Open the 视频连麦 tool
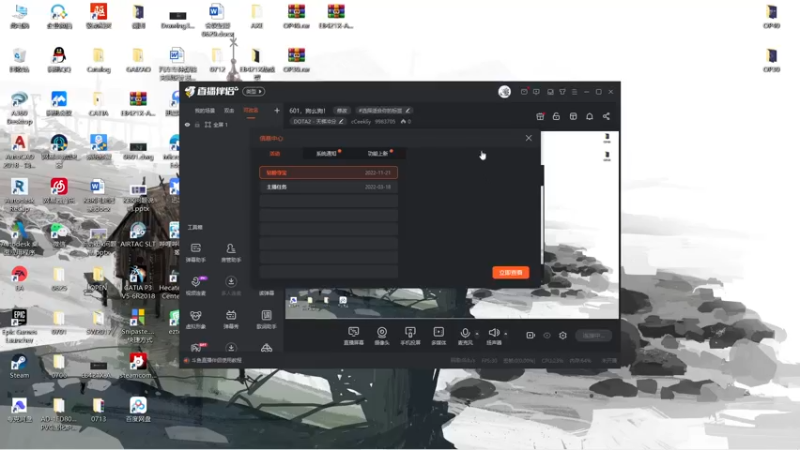Screen dimensions: 800x450 coord(196,286)
